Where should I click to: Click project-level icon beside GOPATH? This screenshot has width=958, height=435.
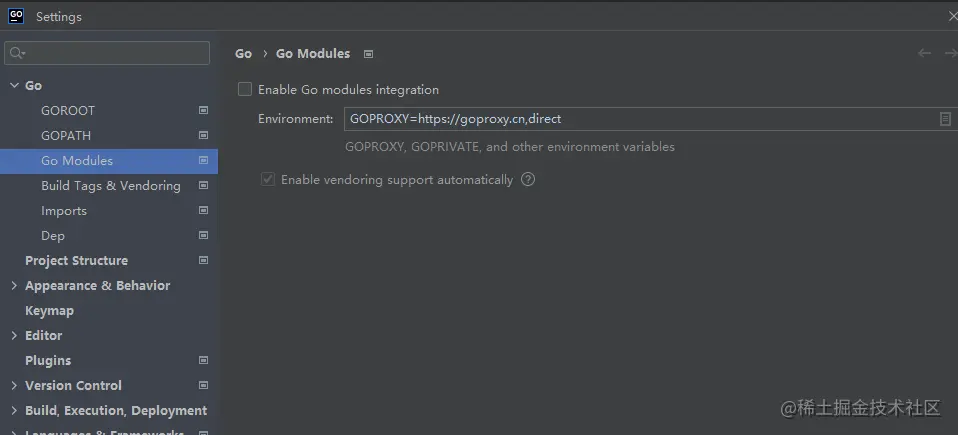tap(203, 135)
